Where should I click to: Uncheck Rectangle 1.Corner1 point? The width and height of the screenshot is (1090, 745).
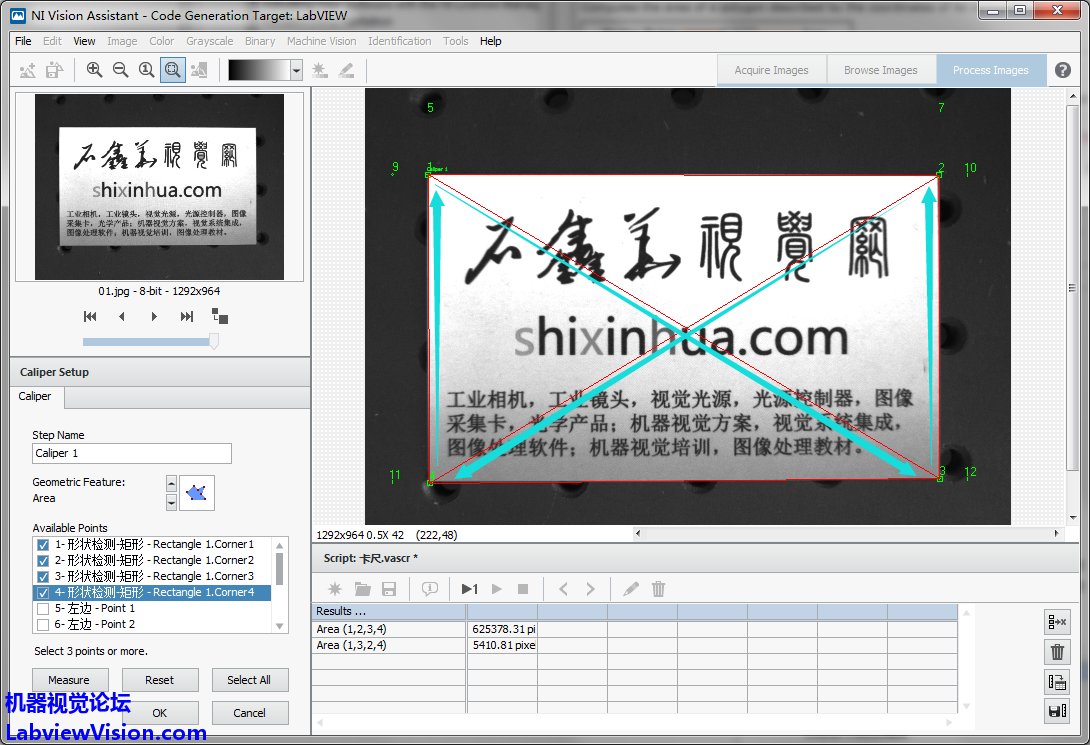pyautogui.click(x=42, y=545)
